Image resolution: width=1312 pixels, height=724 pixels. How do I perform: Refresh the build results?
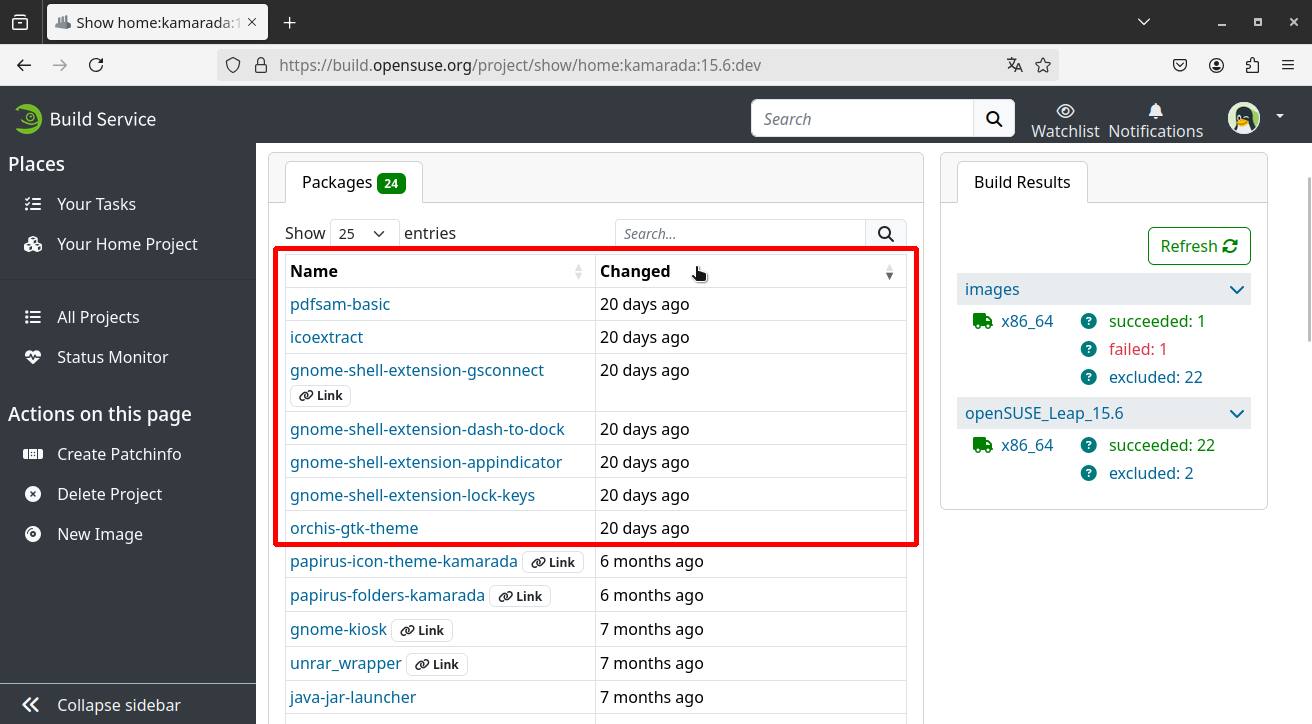click(x=1199, y=246)
